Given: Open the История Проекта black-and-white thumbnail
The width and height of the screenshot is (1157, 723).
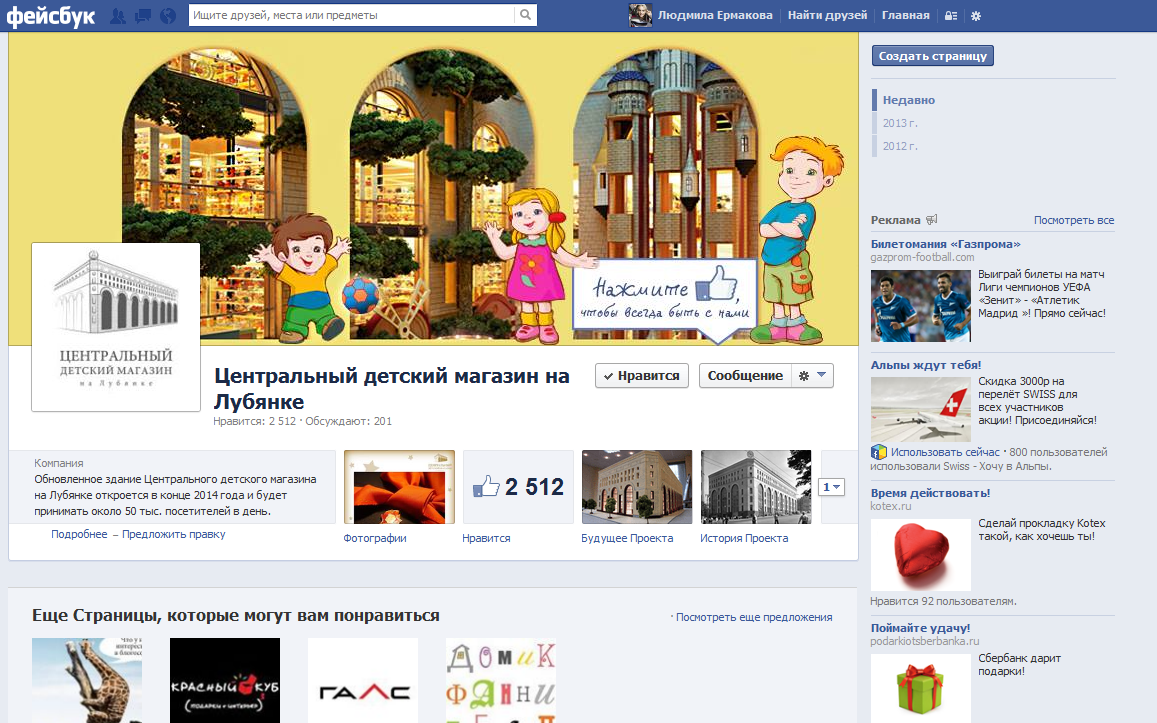Looking at the screenshot, I should click(x=756, y=487).
